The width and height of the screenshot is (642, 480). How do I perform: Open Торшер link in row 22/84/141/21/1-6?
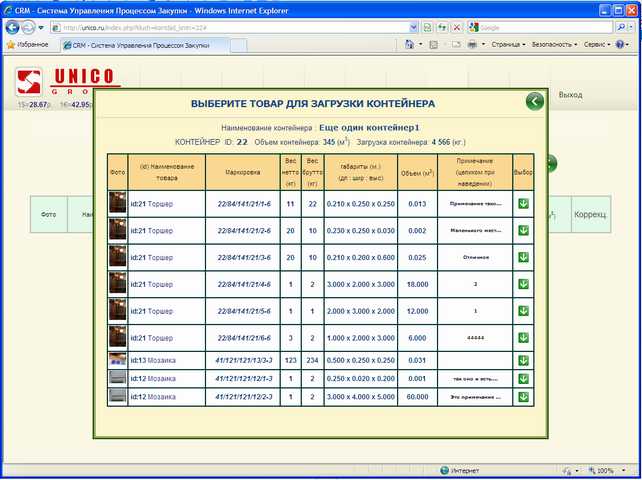[x=160, y=204]
